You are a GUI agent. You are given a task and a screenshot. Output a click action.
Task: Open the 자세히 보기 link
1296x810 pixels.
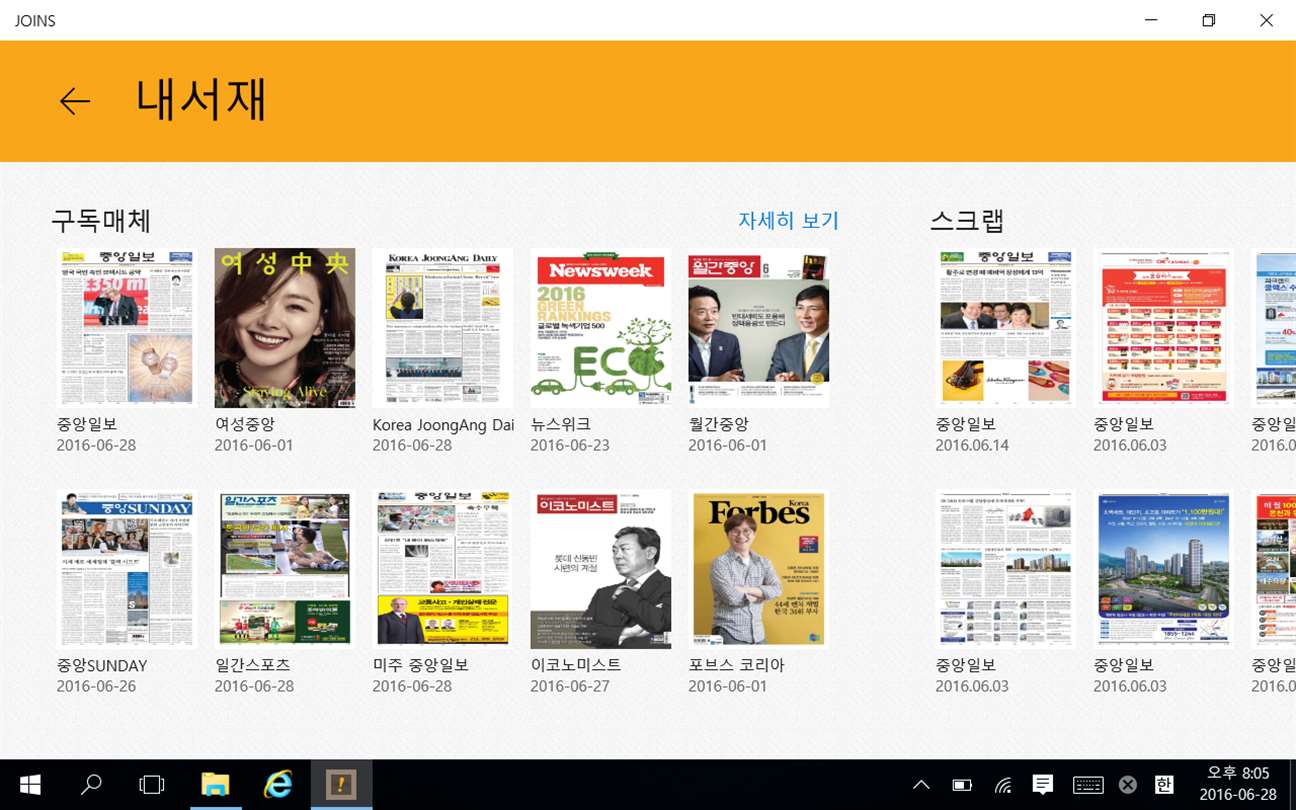[x=788, y=221]
